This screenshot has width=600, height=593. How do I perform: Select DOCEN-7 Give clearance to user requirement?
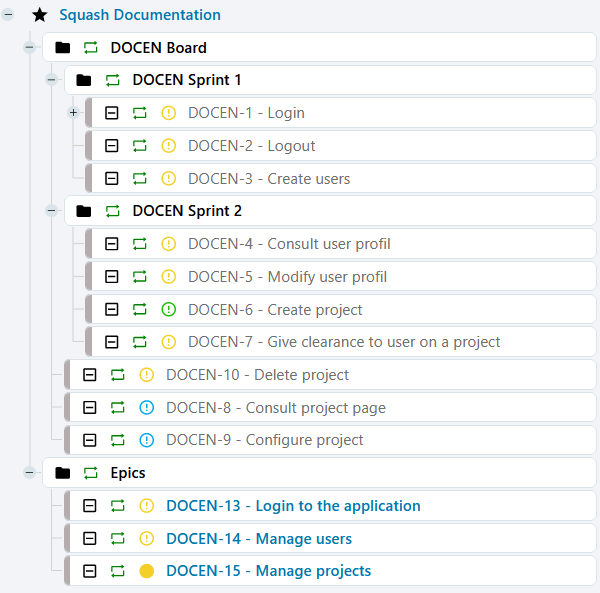(x=344, y=342)
